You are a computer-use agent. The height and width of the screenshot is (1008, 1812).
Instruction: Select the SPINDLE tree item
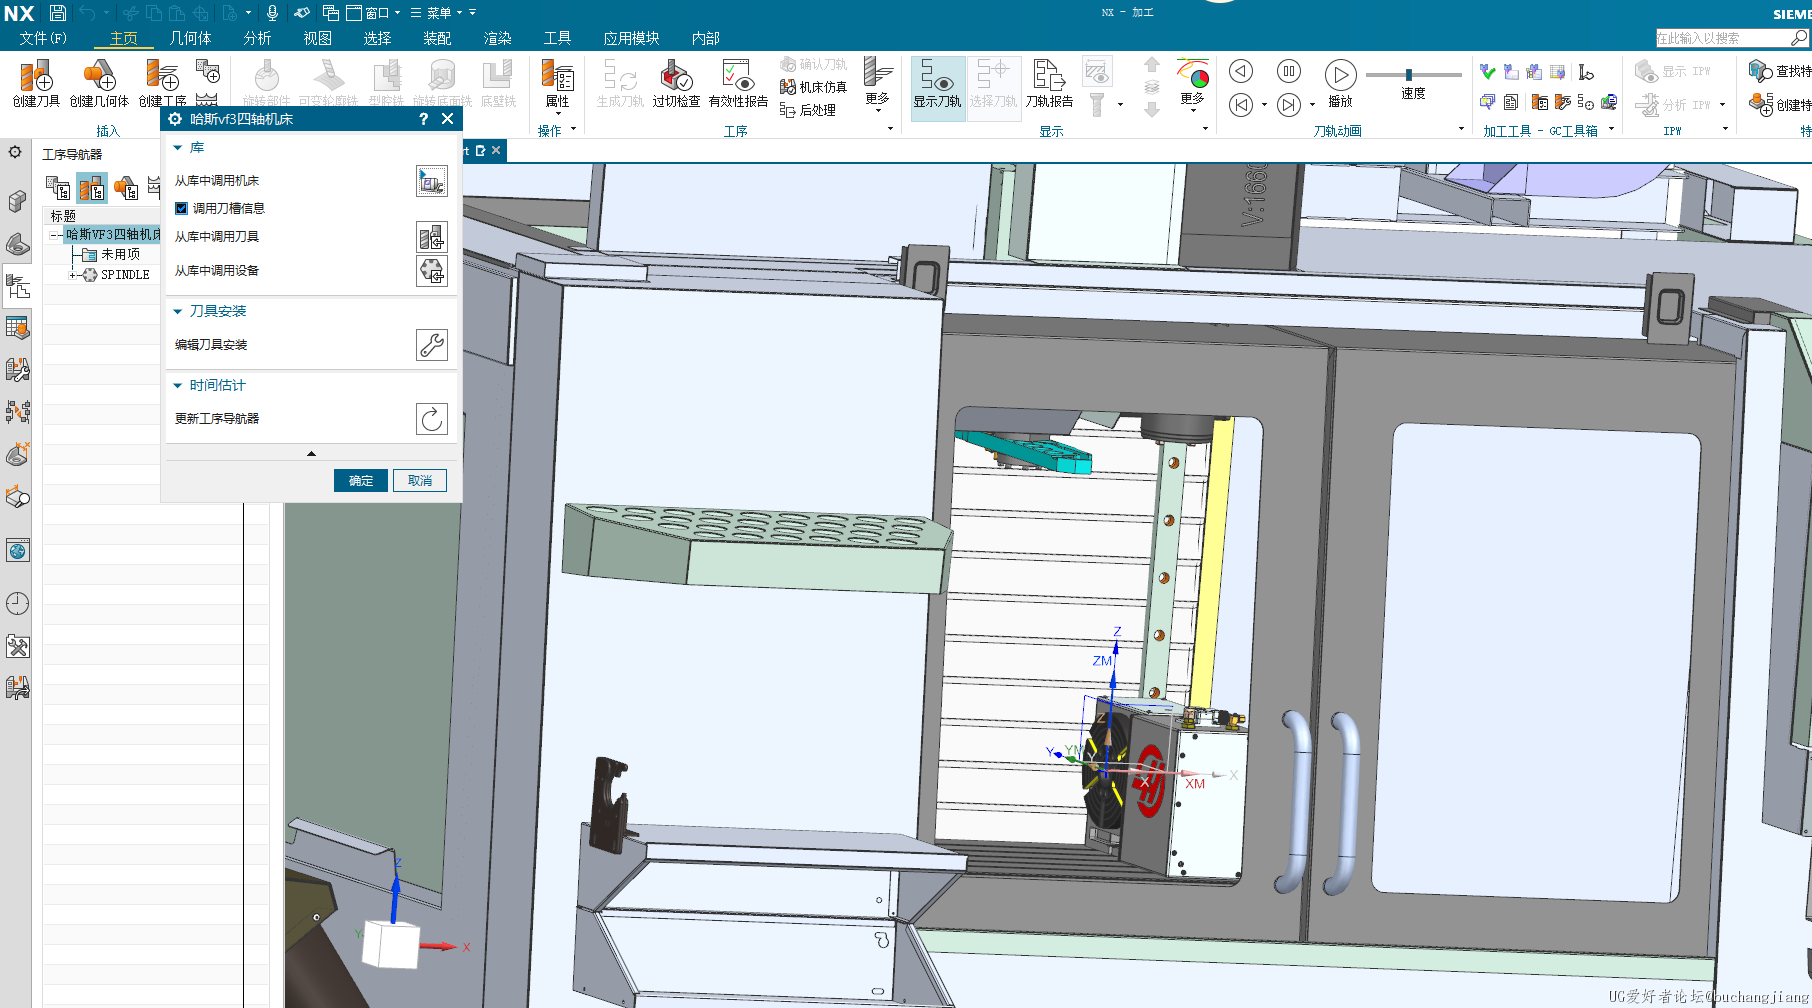[125, 275]
